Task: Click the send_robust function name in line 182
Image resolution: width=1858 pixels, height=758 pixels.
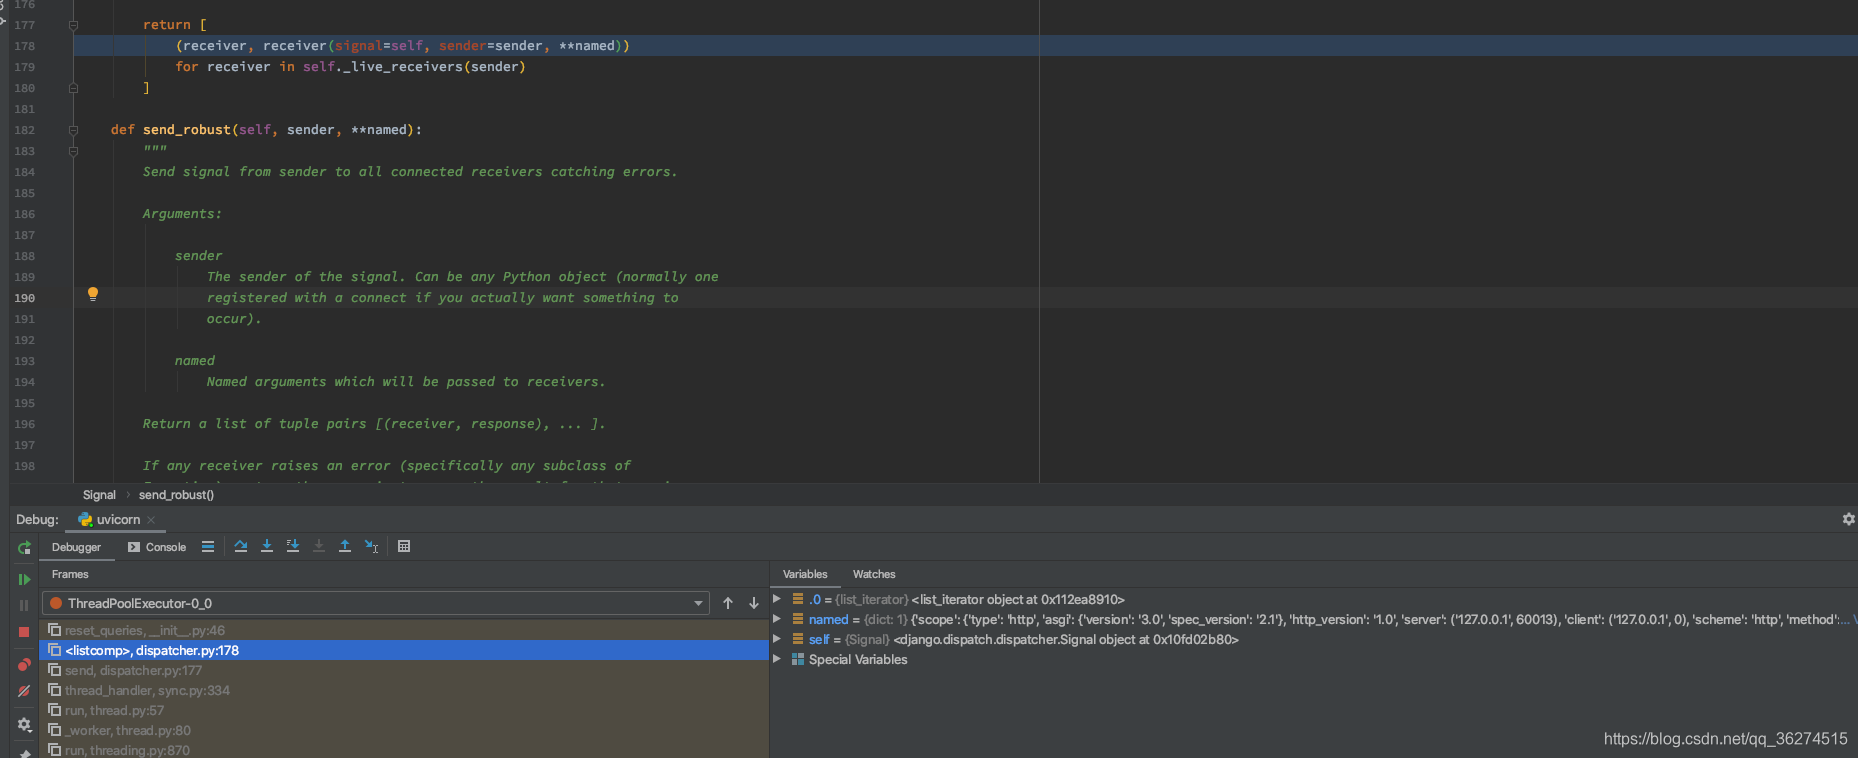Action: (187, 130)
